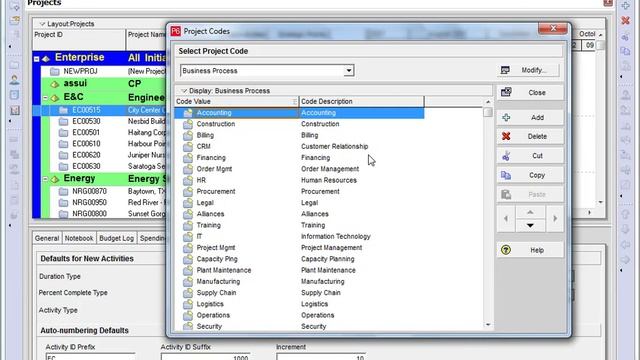Click the Logistics code value
640x360 pixels.
[x=210, y=304]
